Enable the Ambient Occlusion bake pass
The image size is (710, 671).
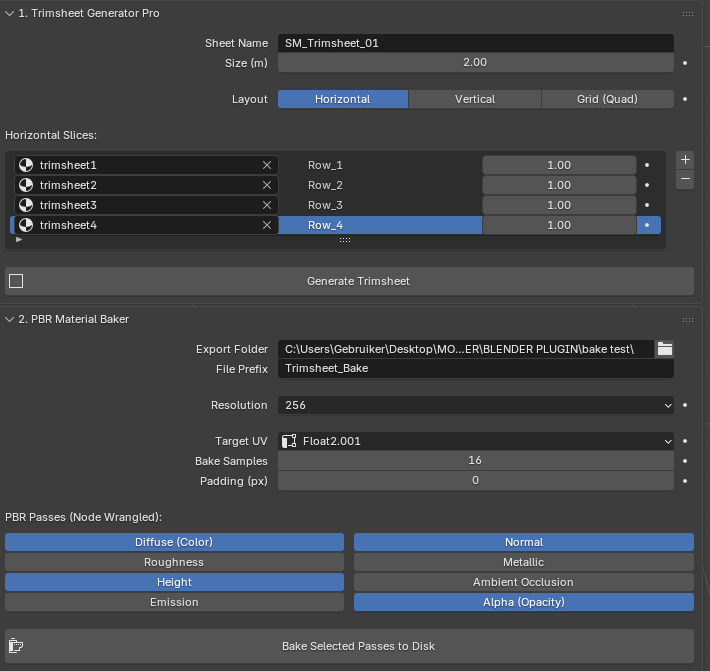(x=524, y=582)
